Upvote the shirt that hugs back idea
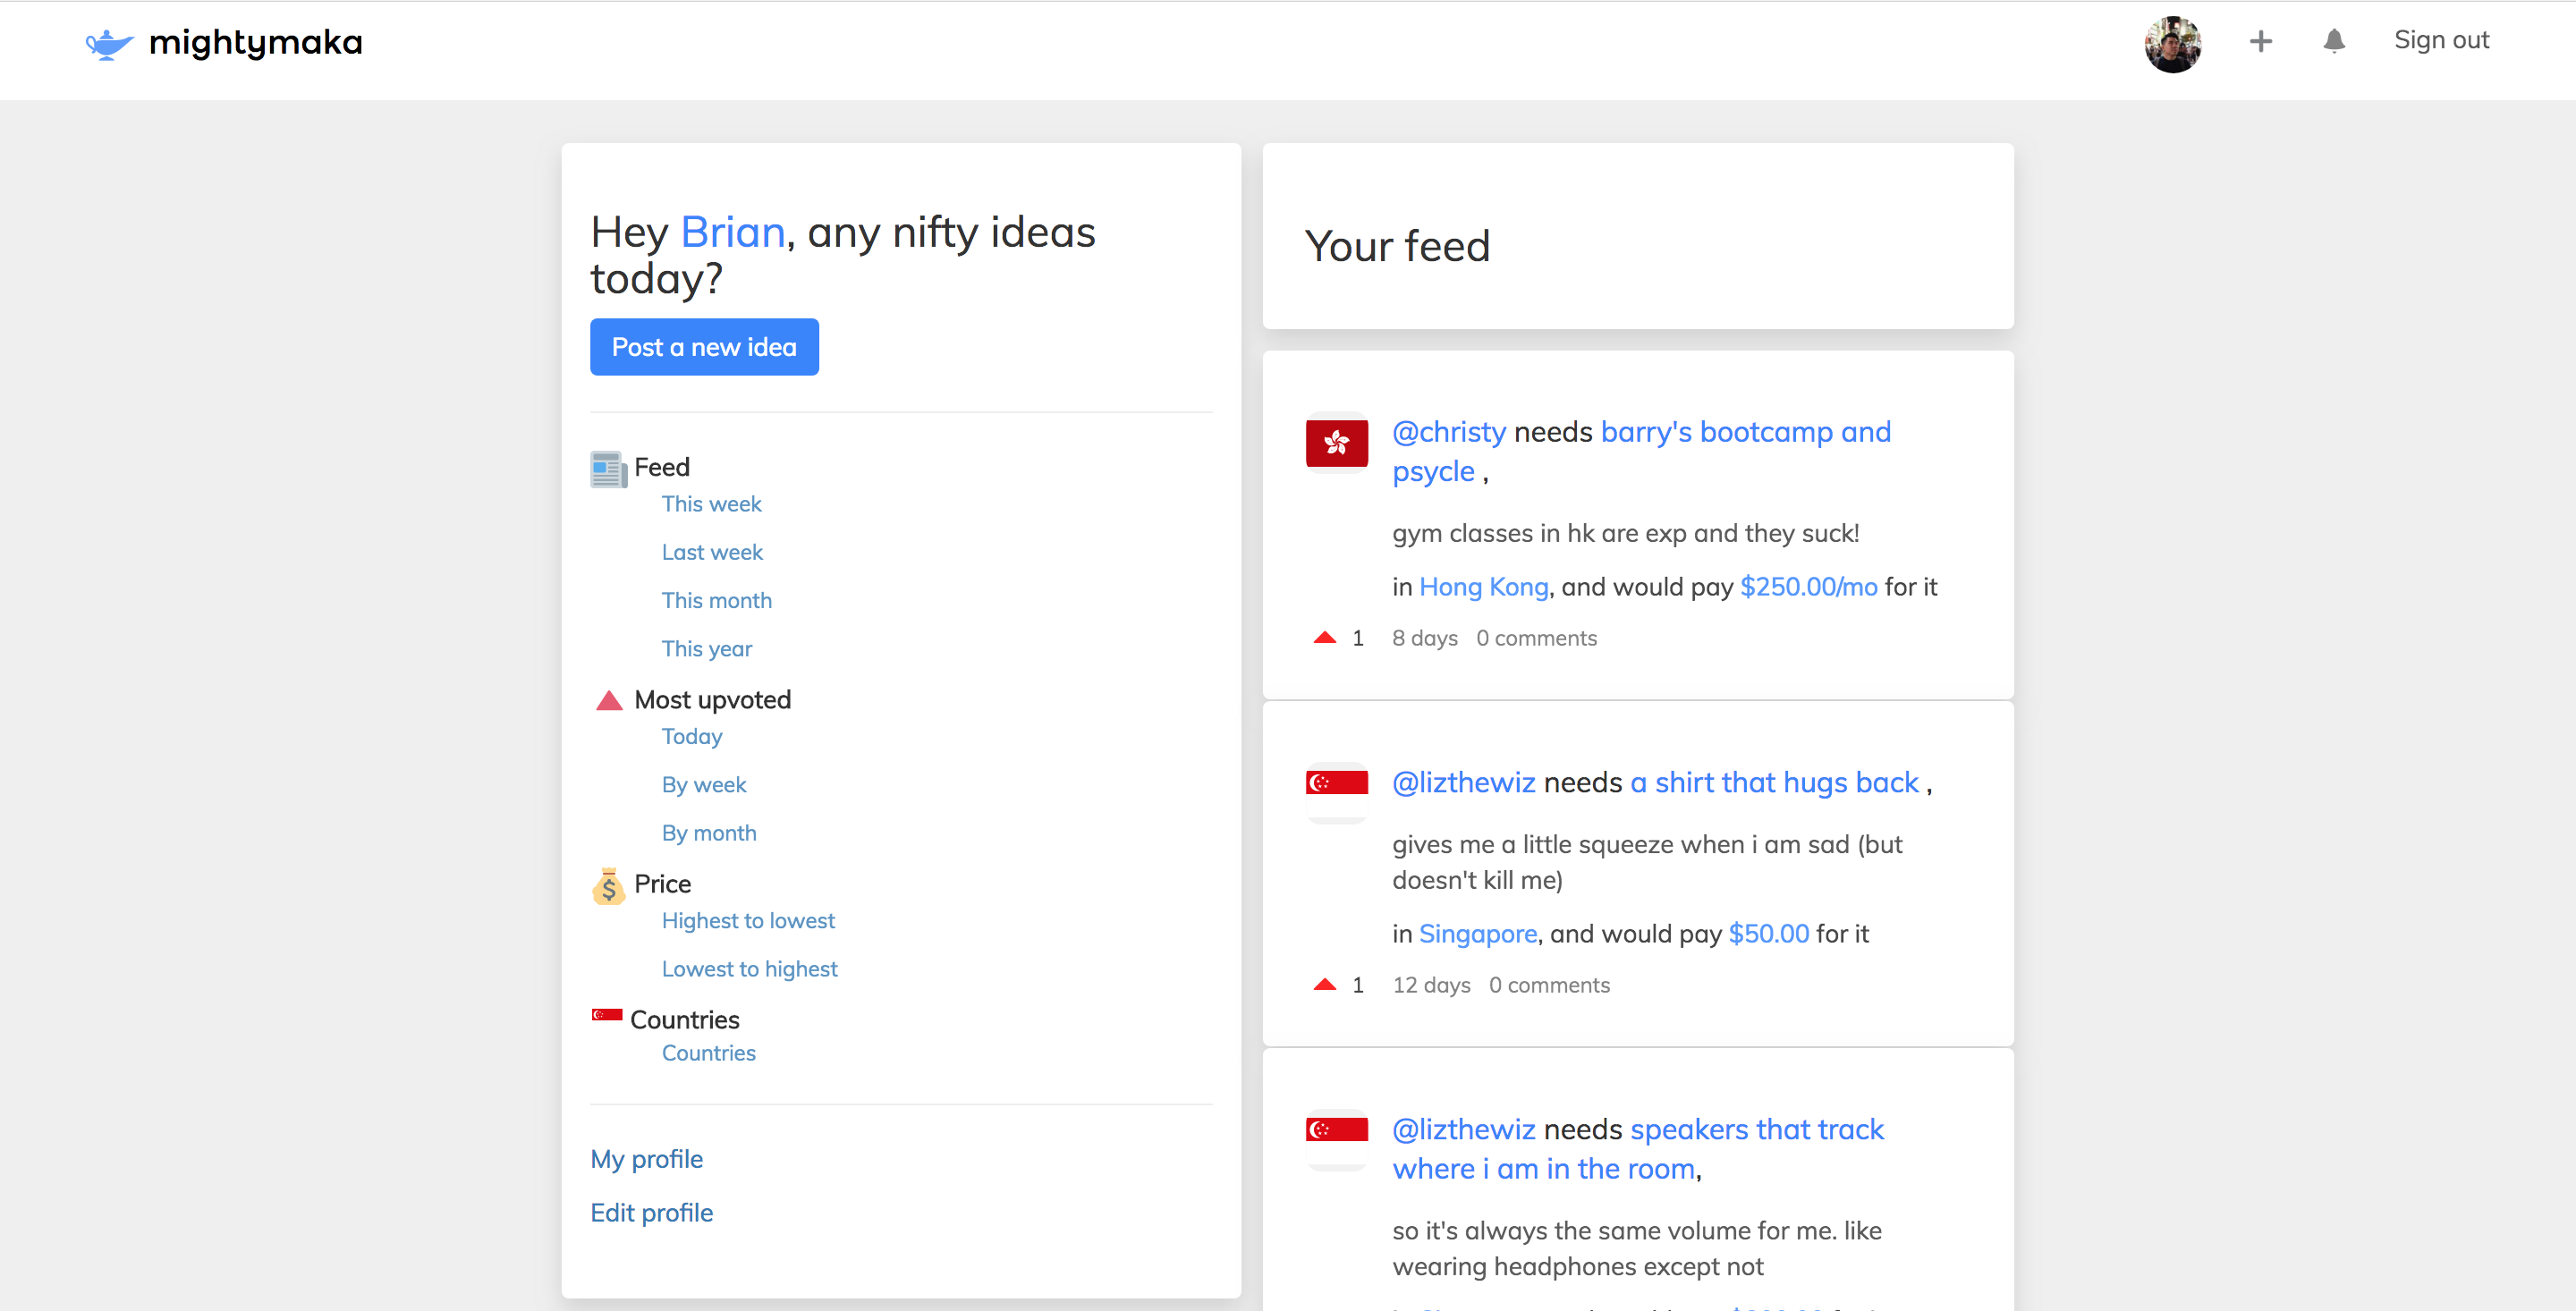The width and height of the screenshot is (2576, 1311). (1324, 985)
